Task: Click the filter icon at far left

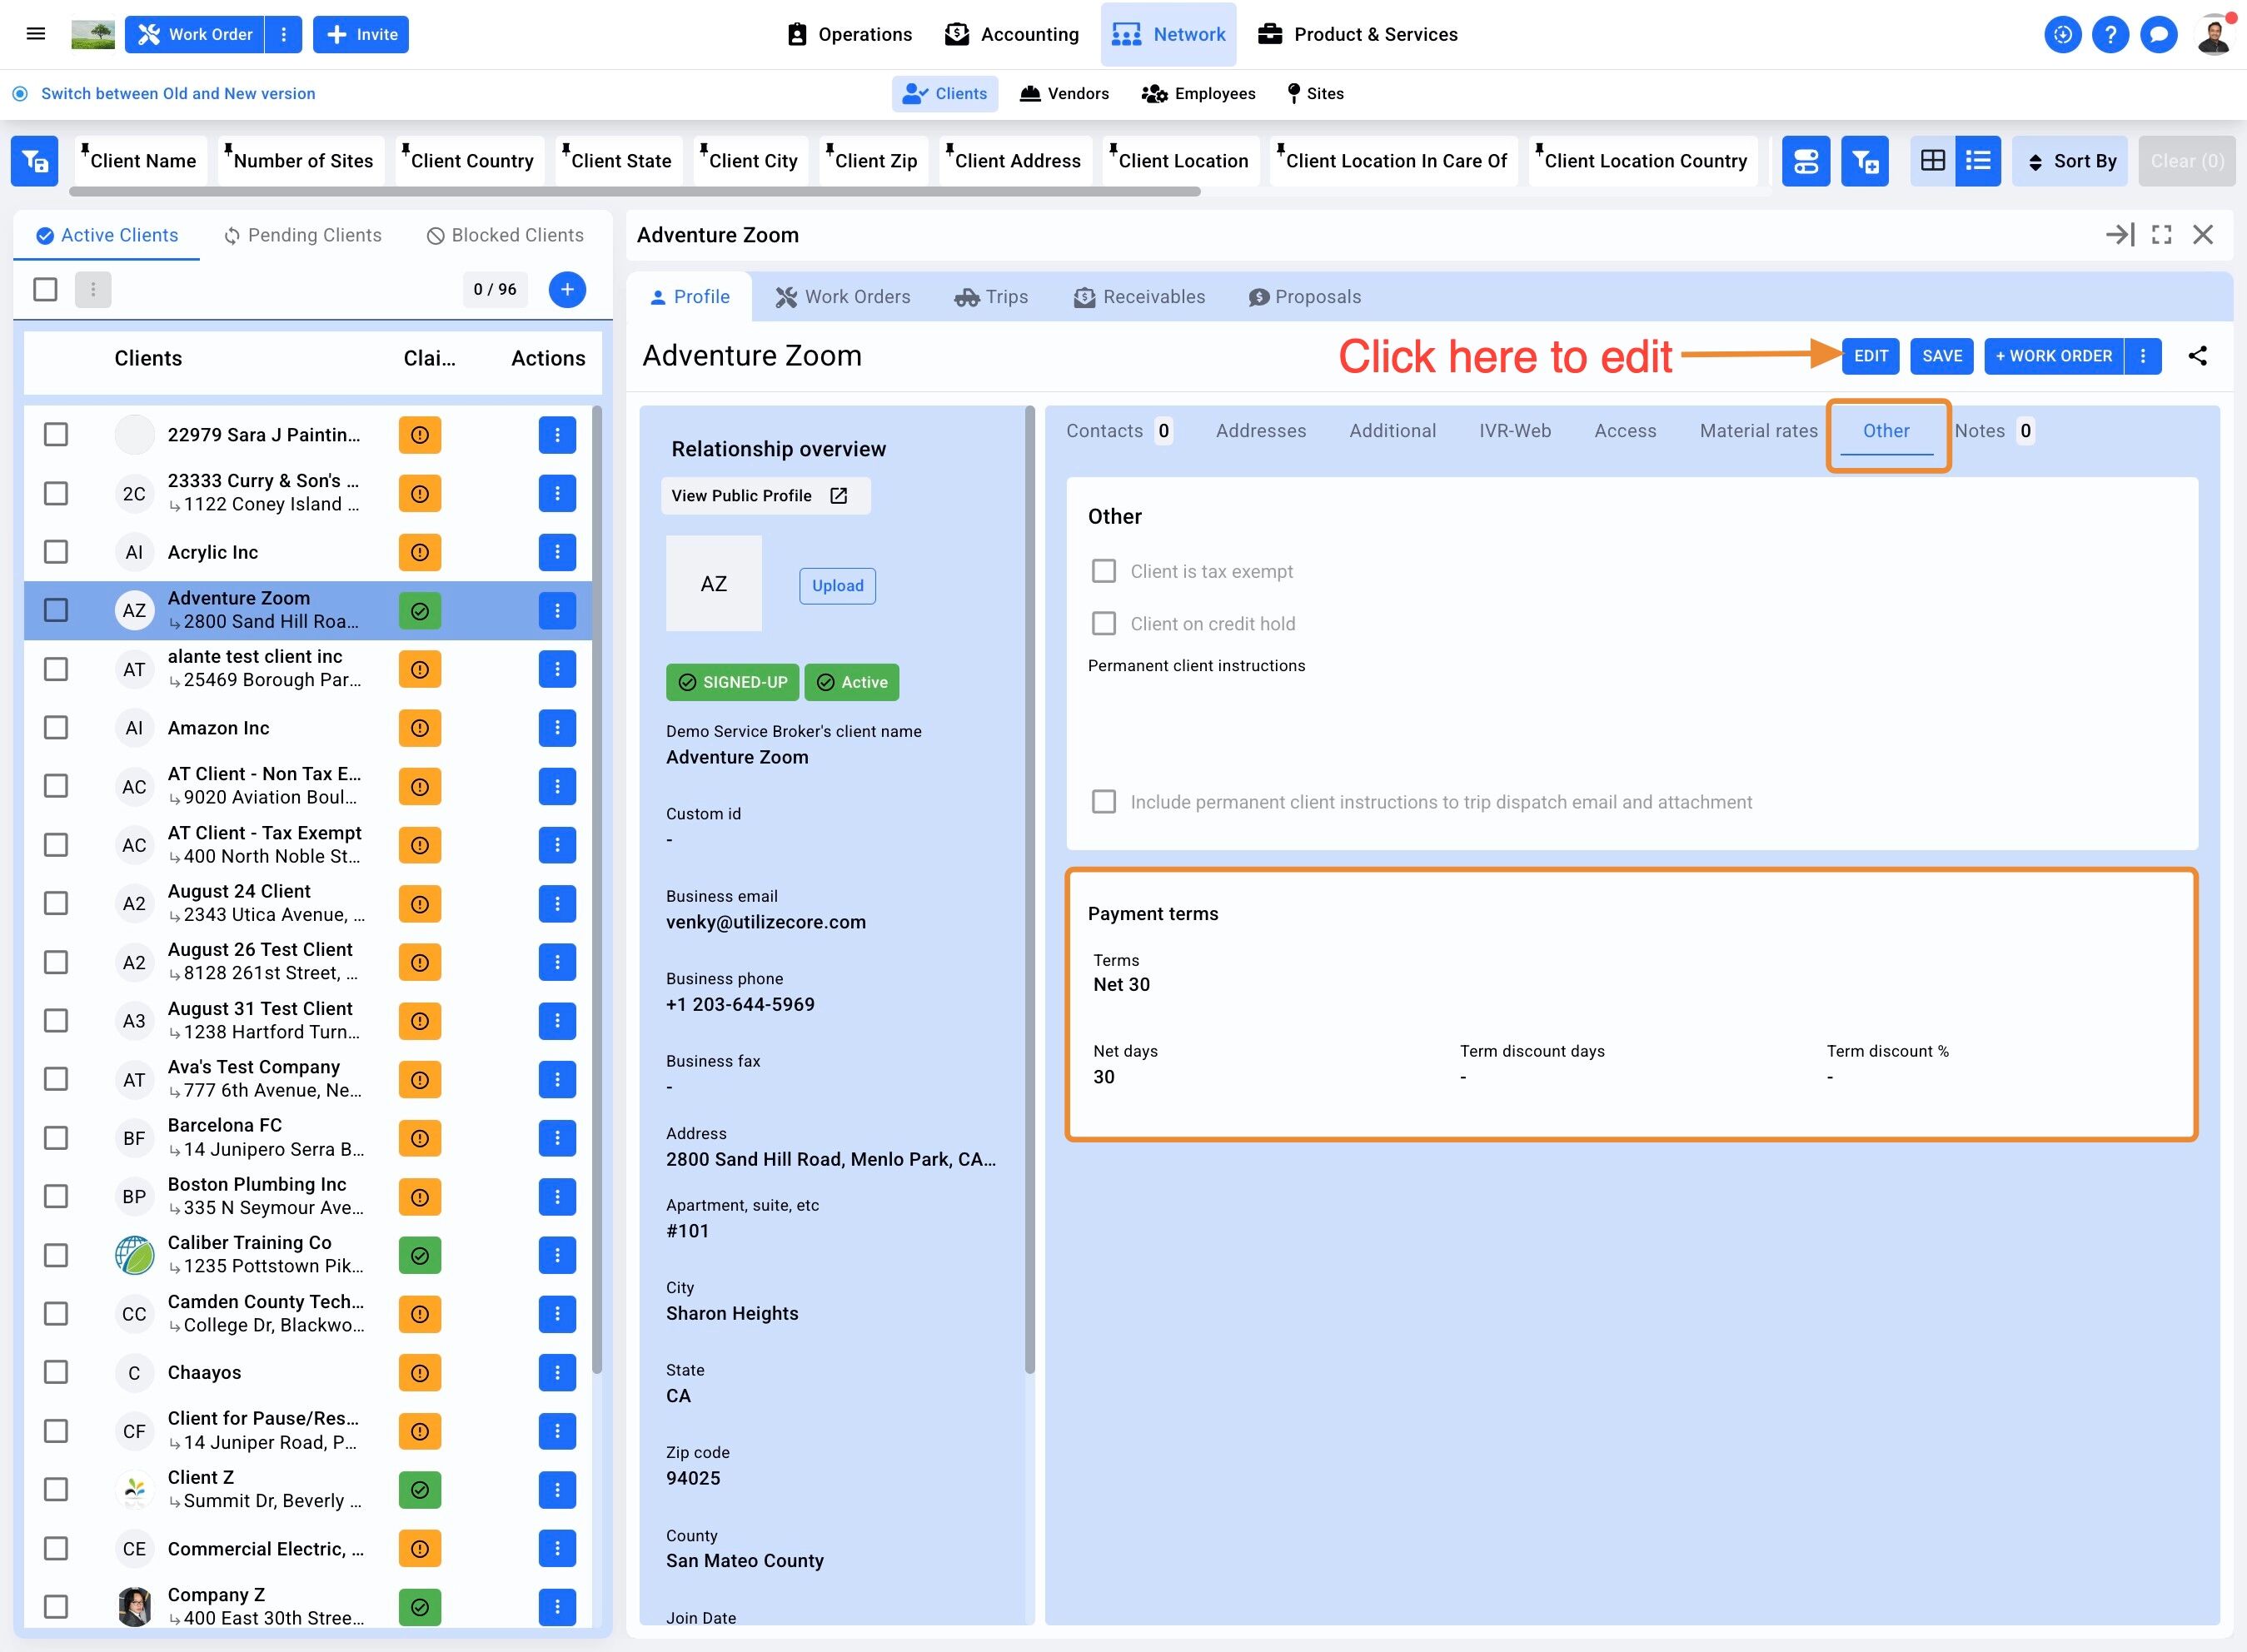Action: [x=35, y=161]
